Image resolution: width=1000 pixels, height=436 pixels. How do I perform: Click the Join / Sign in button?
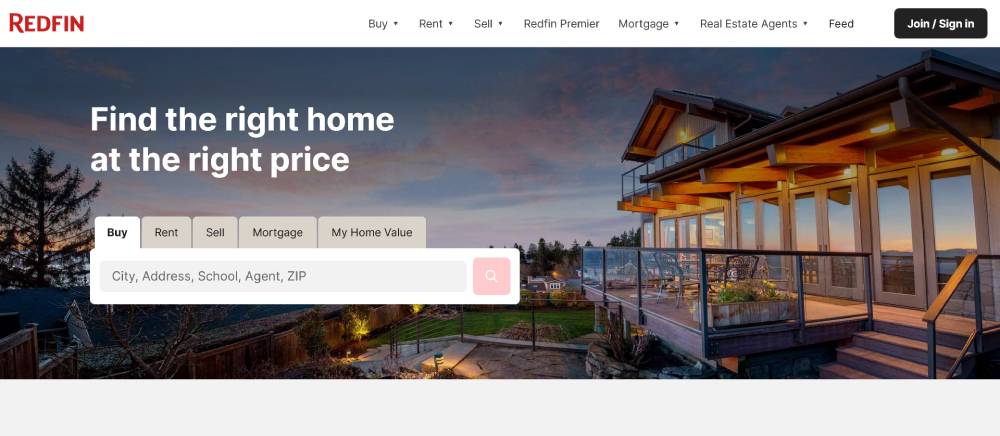click(x=940, y=24)
